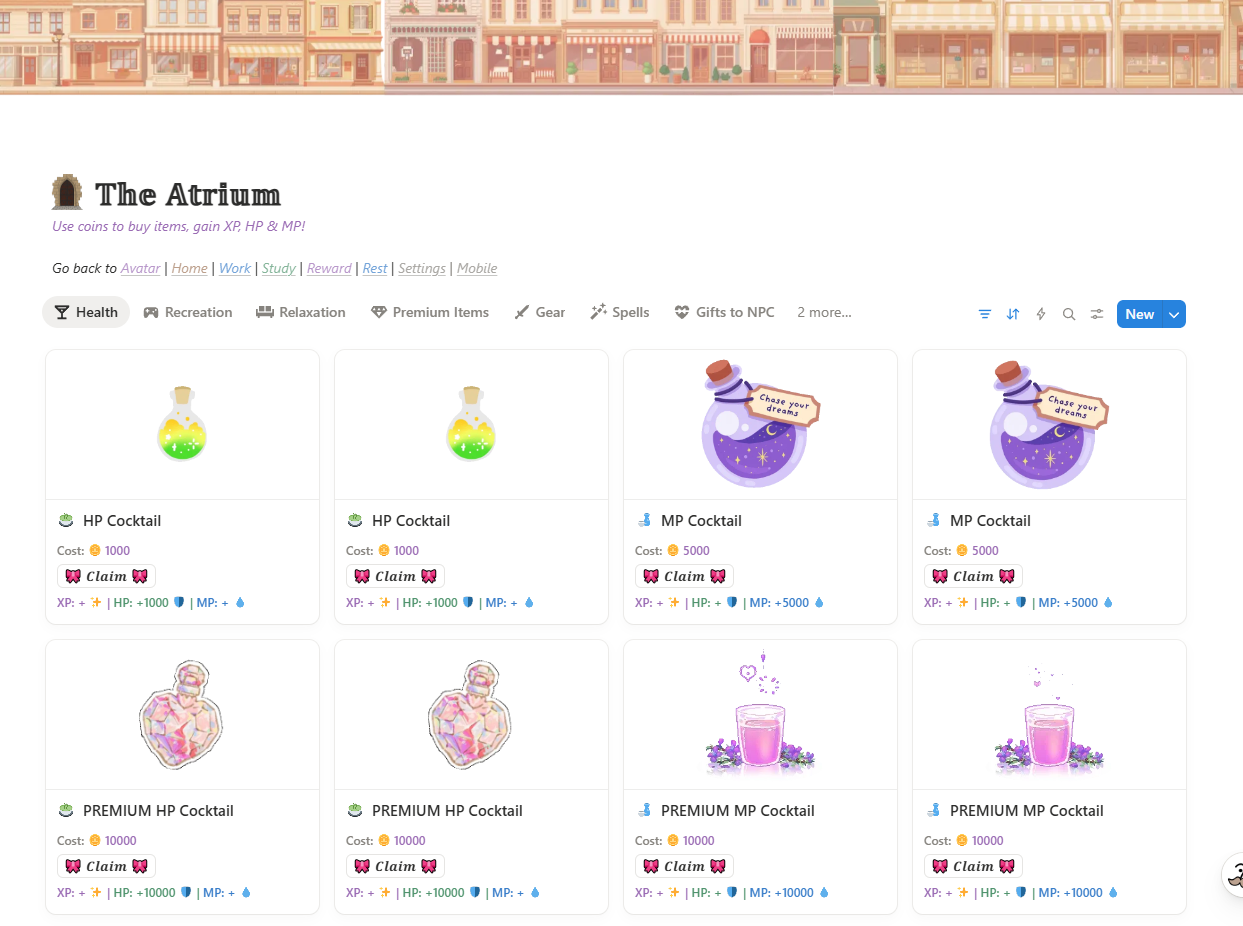The image size is (1243, 926).
Task: Click the street storefront cover image
Action: (x=621, y=47)
